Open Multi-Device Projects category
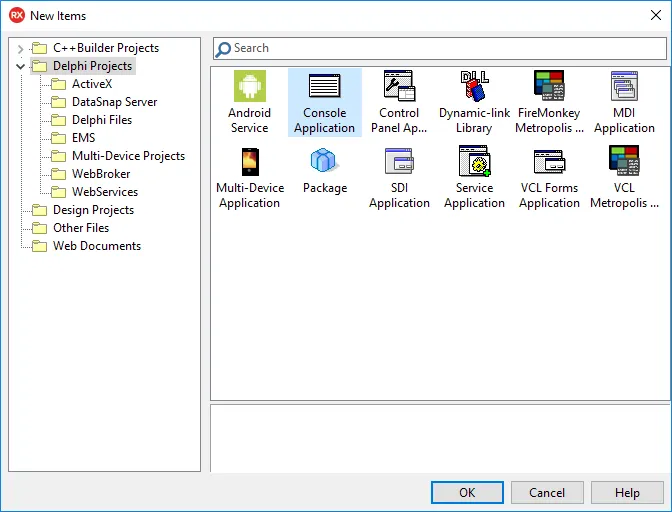 click(128, 156)
